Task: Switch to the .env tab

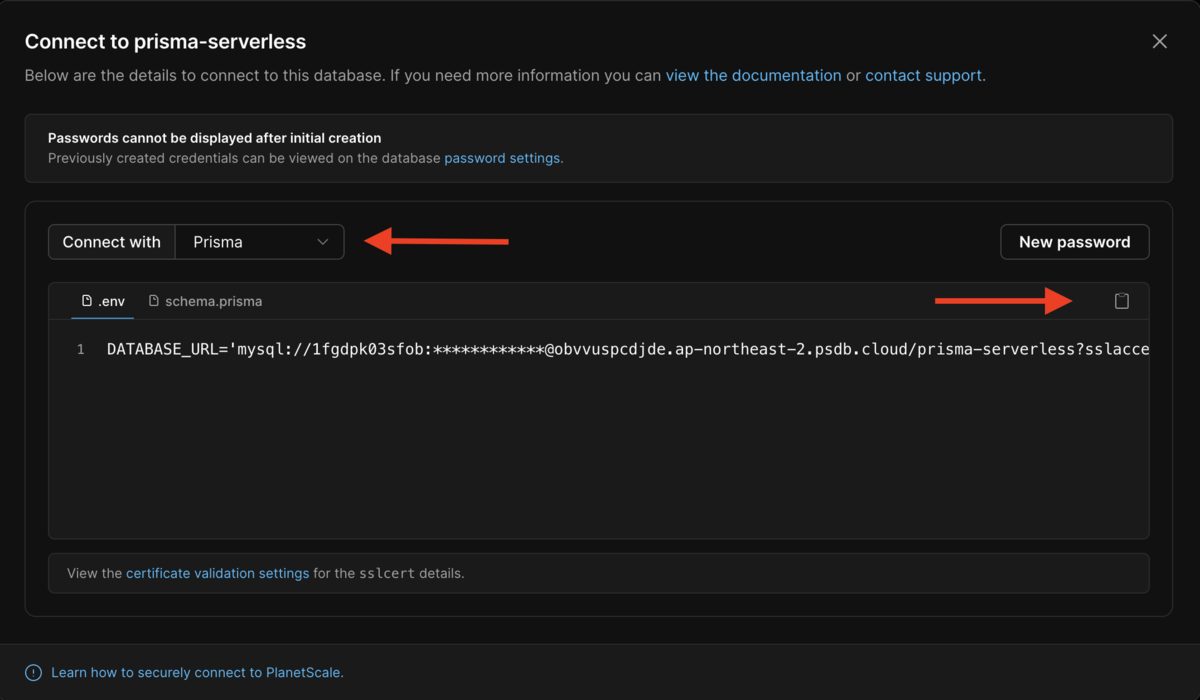Action: [x=102, y=301]
